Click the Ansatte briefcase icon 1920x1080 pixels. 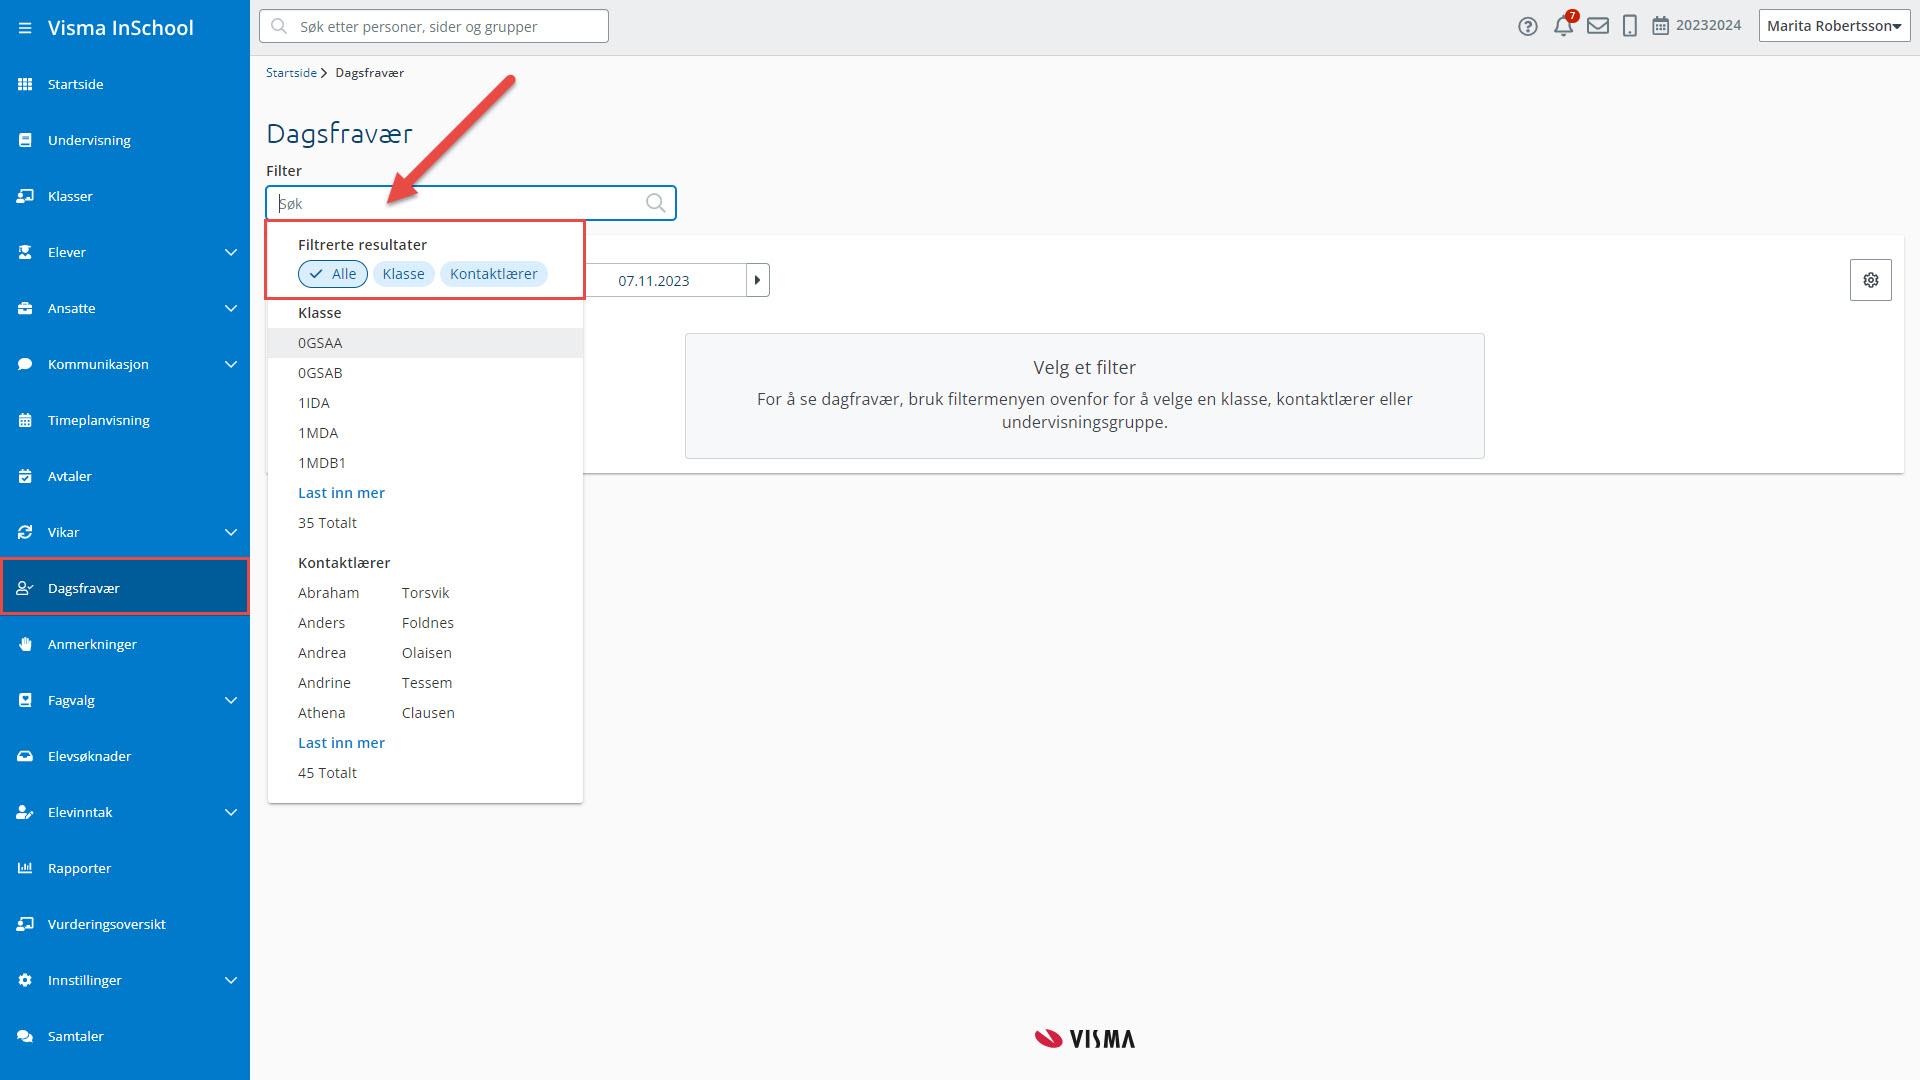[x=25, y=308]
